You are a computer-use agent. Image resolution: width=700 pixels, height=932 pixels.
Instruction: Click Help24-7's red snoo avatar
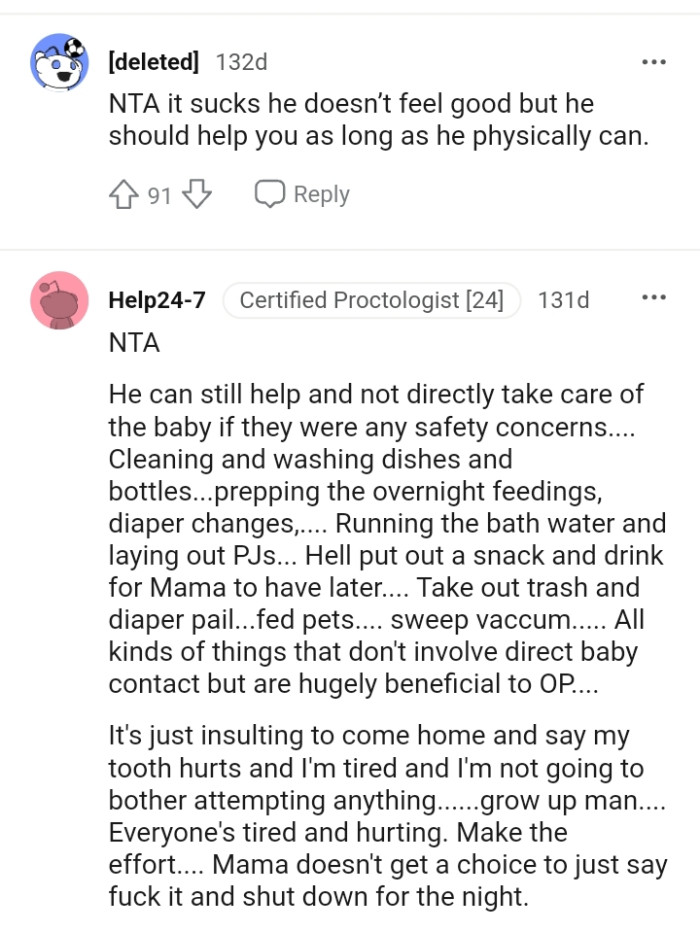[57, 299]
